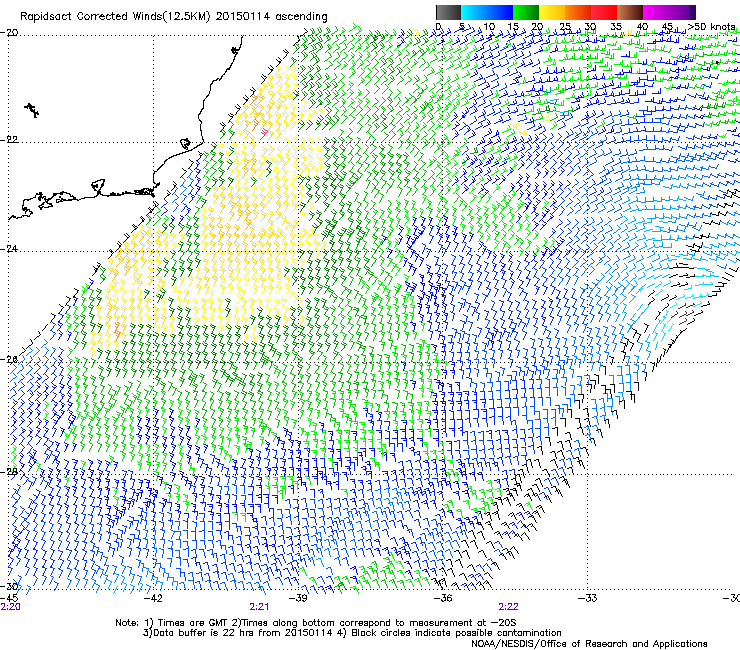Click the 'NOAA/NESDIS/Office of Research and Applications' credit
Image resolution: width=740 pixels, height=650 pixels.
tap(589, 644)
